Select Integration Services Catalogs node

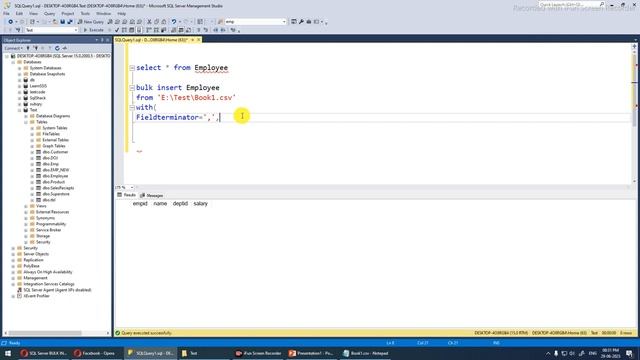(49, 284)
